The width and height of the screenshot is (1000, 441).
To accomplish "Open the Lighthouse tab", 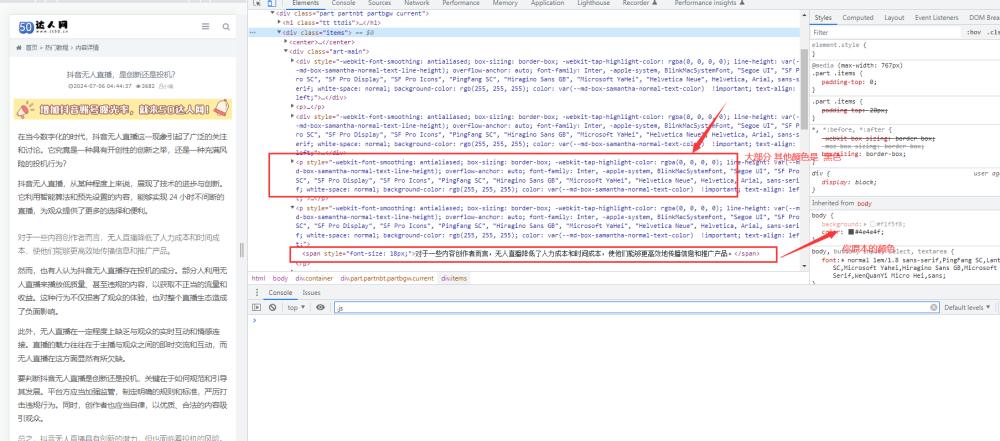I will click(x=593, y=3).
